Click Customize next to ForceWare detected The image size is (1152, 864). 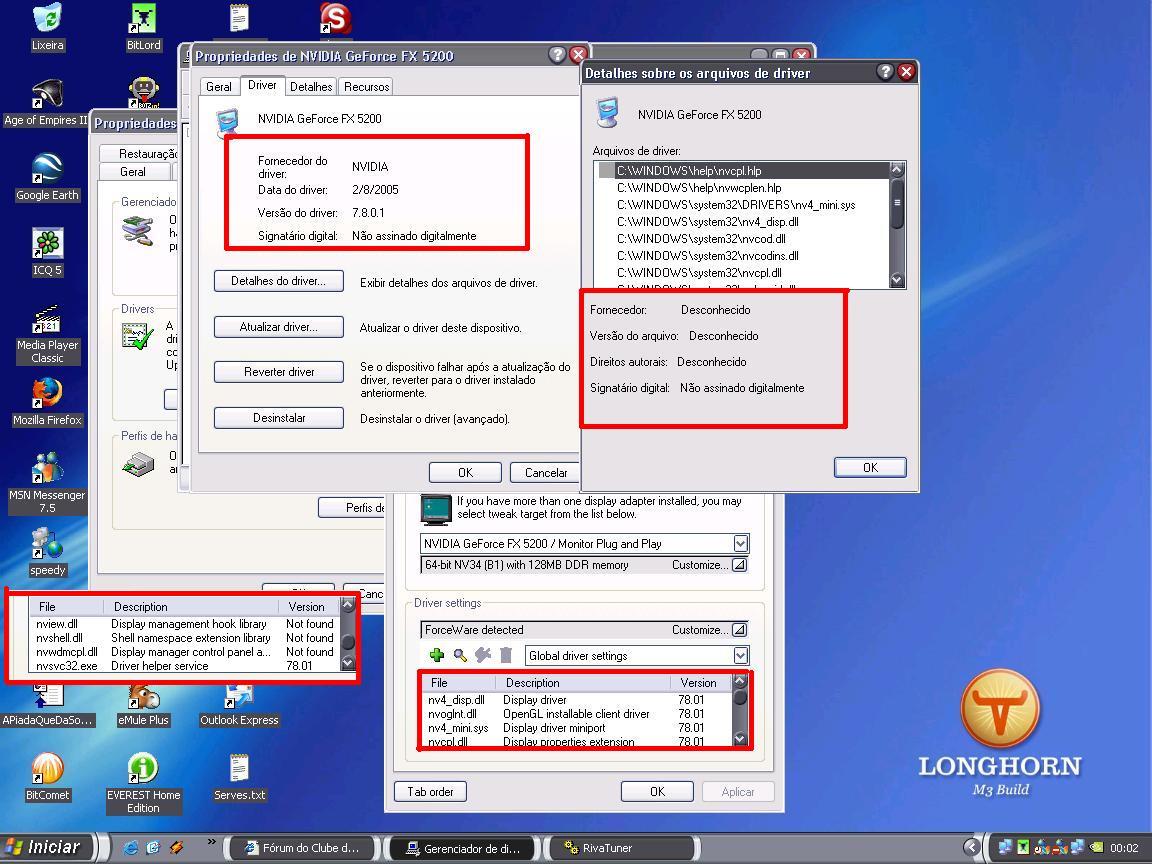tap(708, 630)
